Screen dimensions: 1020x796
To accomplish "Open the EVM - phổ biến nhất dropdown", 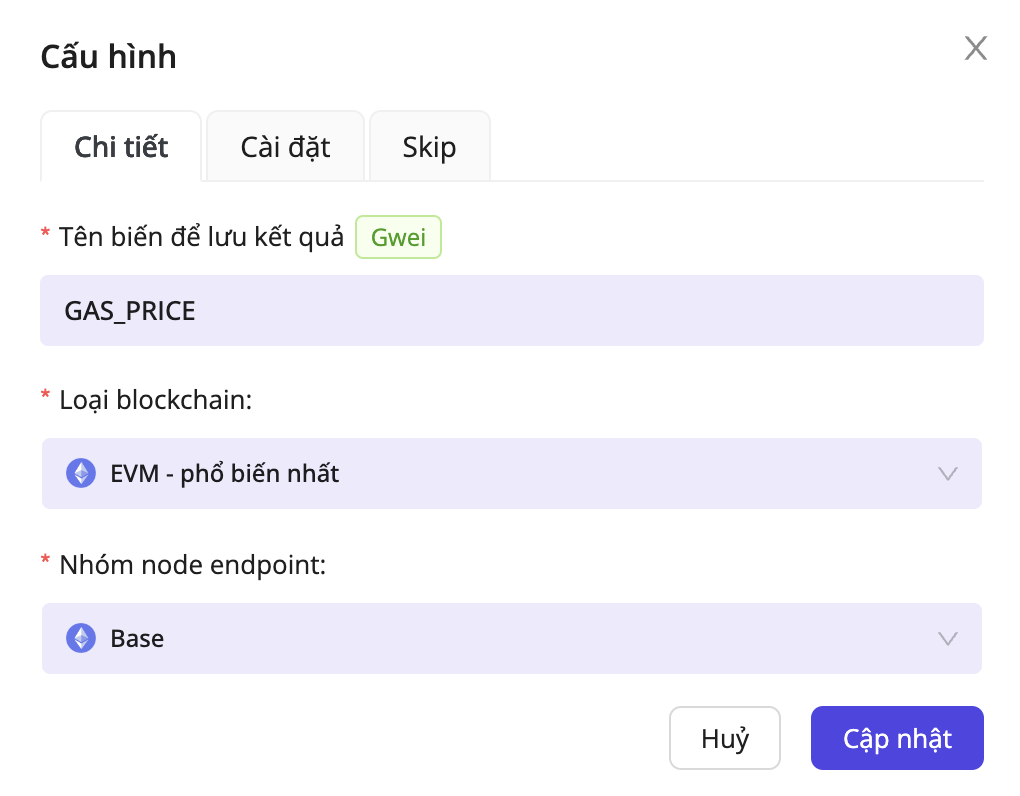I will (511, 473).
